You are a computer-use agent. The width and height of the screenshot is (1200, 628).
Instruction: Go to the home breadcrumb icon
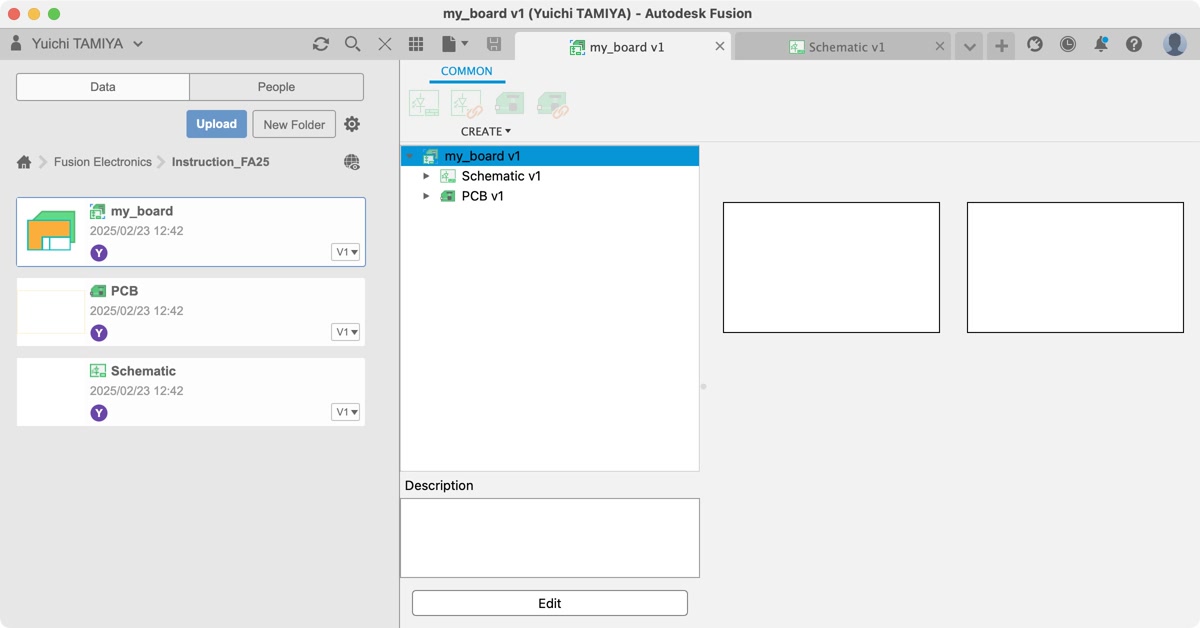tap(24, 162)
